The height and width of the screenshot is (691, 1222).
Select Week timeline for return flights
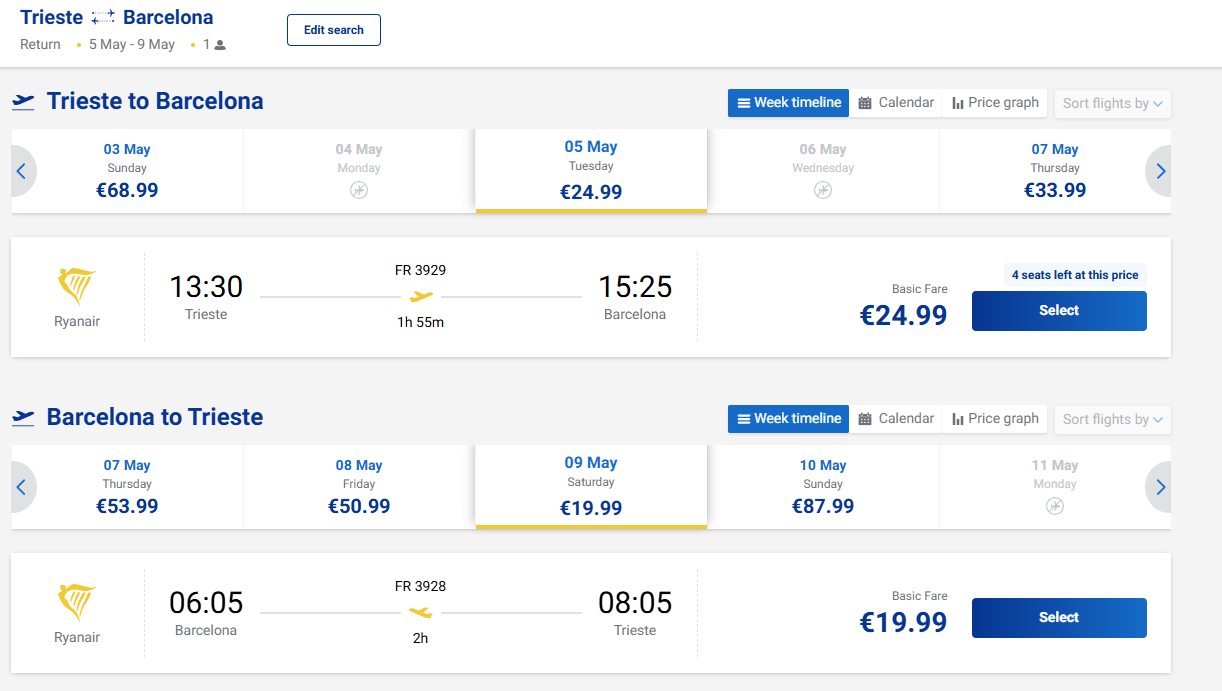point(788,419)
